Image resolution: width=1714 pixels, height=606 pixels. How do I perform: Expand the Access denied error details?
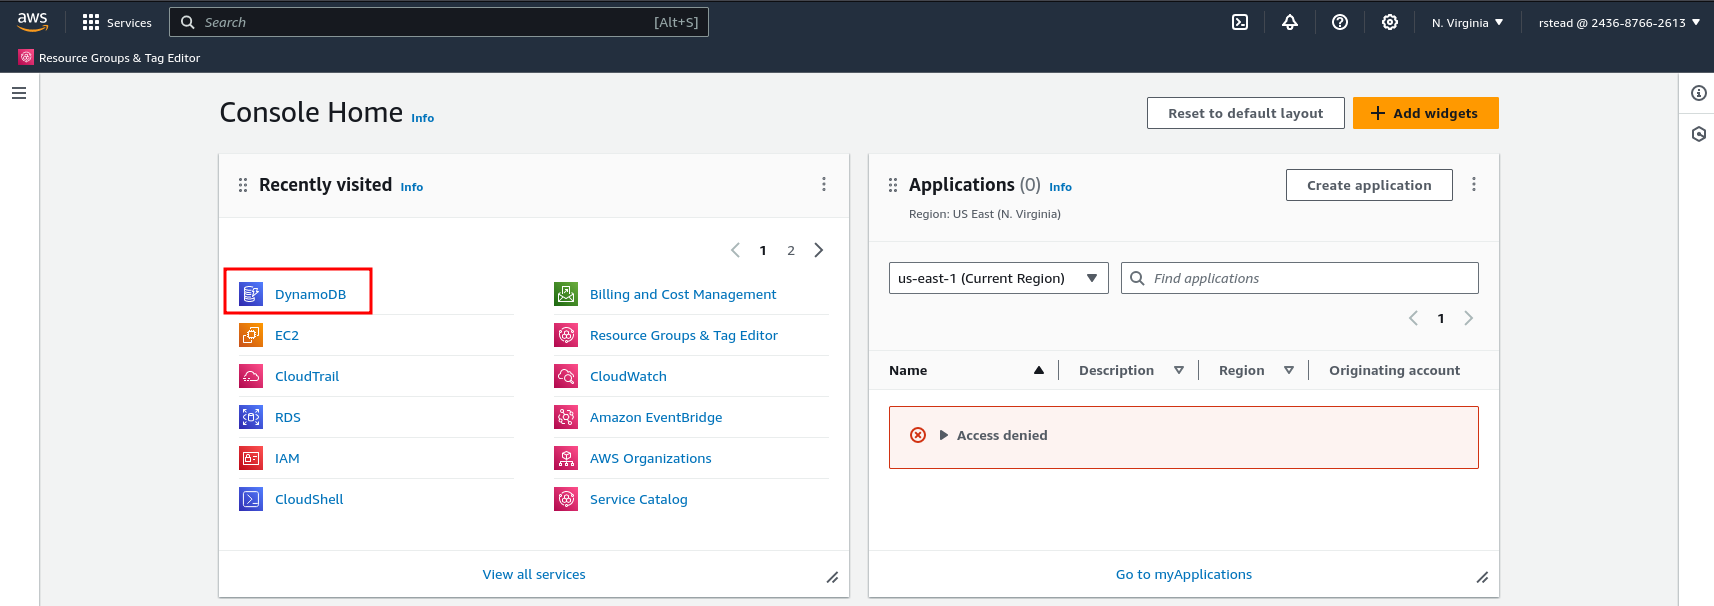tap(944, 435)
